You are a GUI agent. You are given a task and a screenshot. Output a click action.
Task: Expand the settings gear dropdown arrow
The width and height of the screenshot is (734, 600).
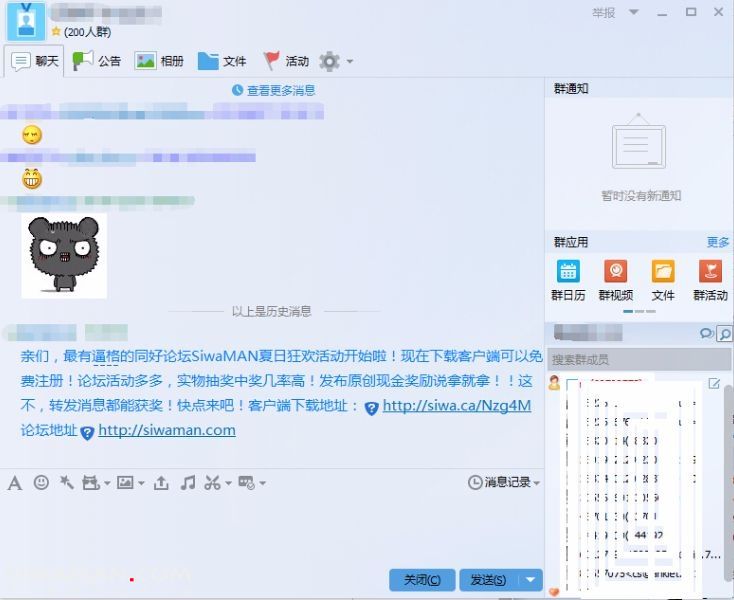pos(349,62)
